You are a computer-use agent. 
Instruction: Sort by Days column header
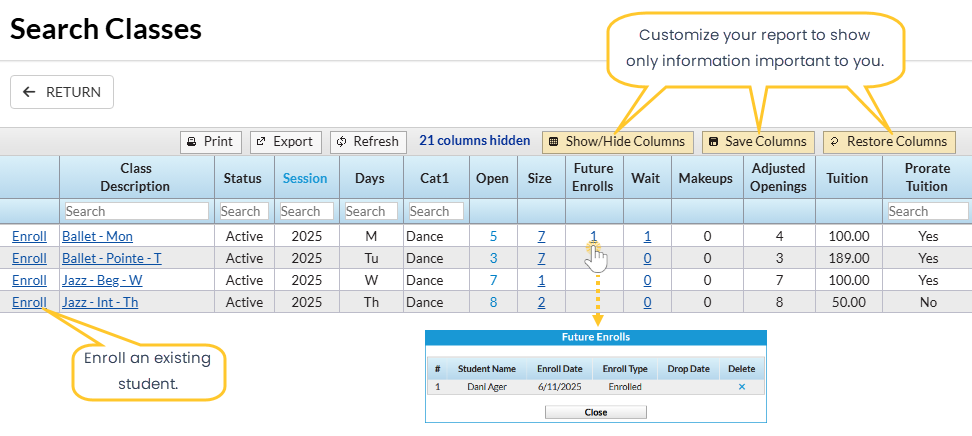pyautogui.click(x=369, y=178)
